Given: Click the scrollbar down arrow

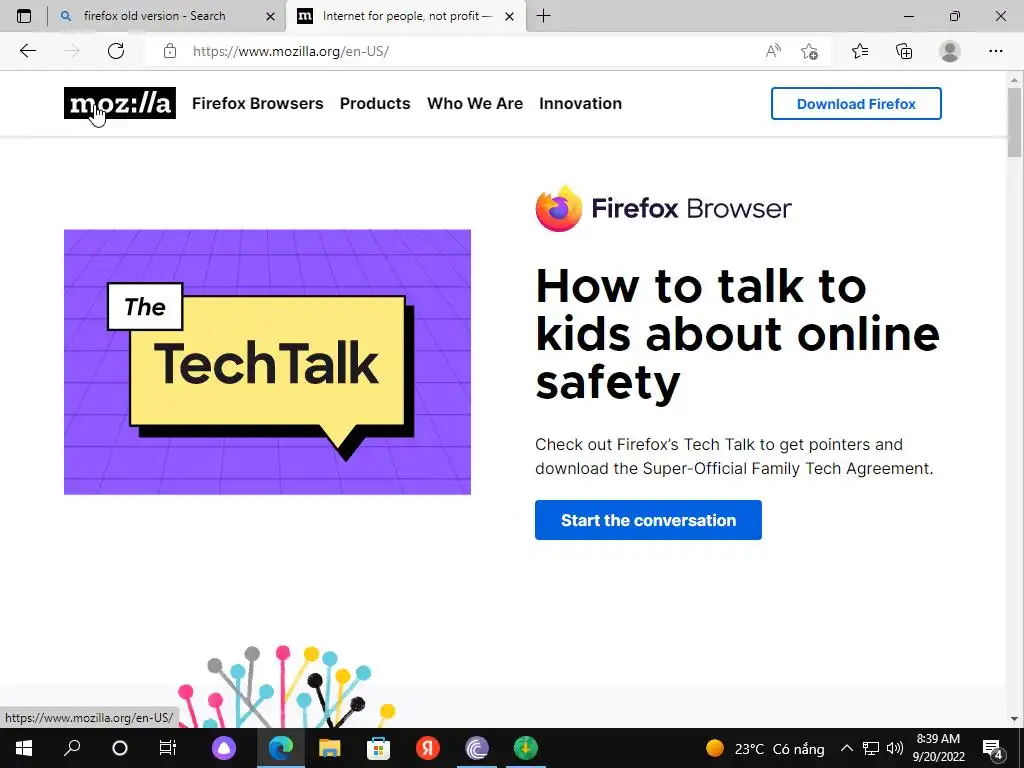Looking at the screenshot, I should pyautogui.click(x=1014, y=719).
